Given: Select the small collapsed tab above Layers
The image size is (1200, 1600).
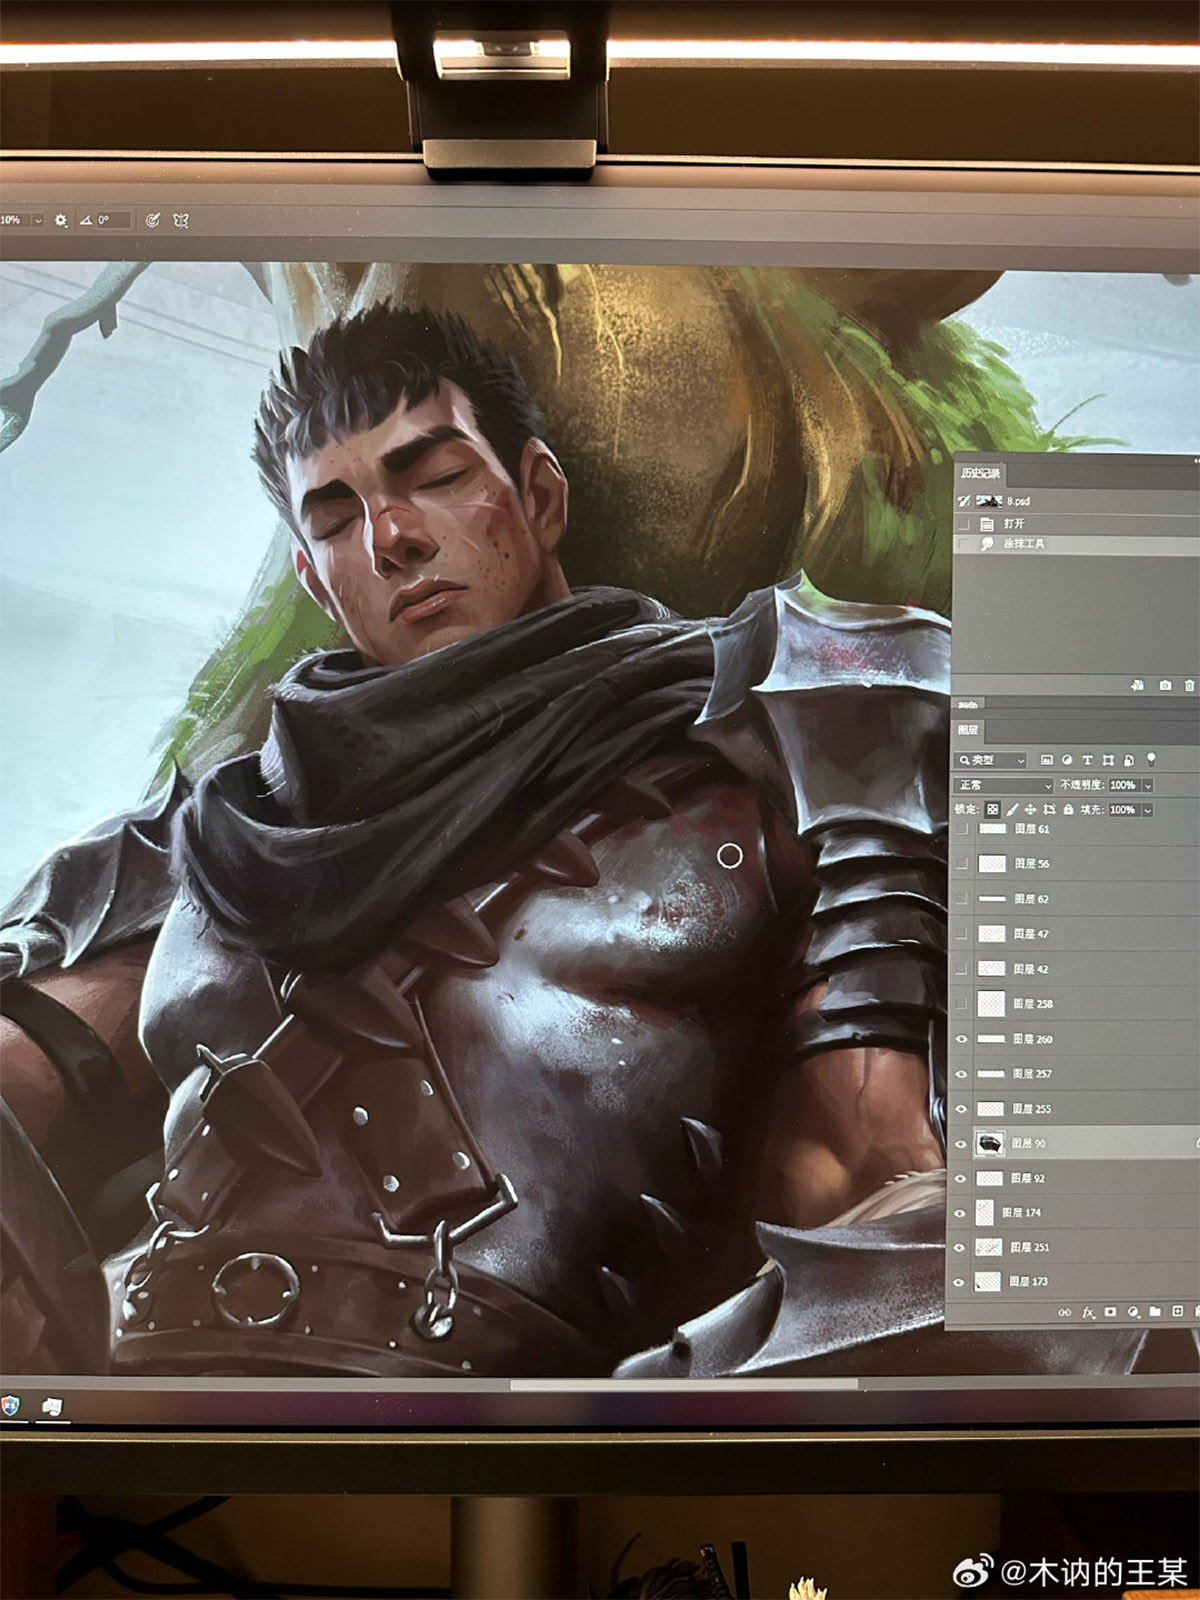Looking at the screenshot, I should click(968, 705).
